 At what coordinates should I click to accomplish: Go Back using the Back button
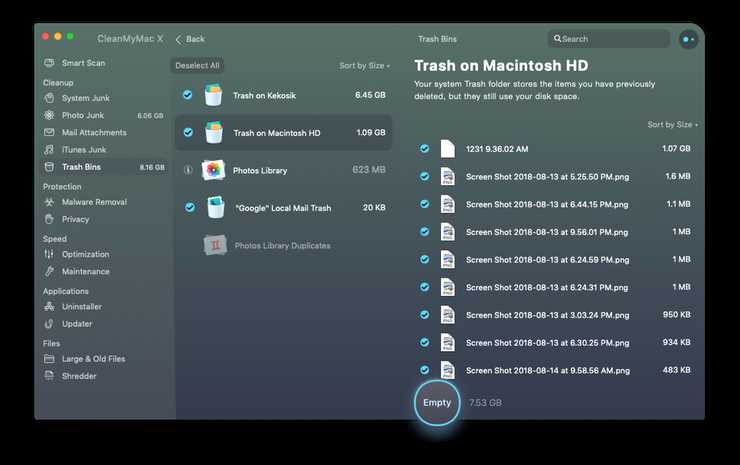point(190,39)
